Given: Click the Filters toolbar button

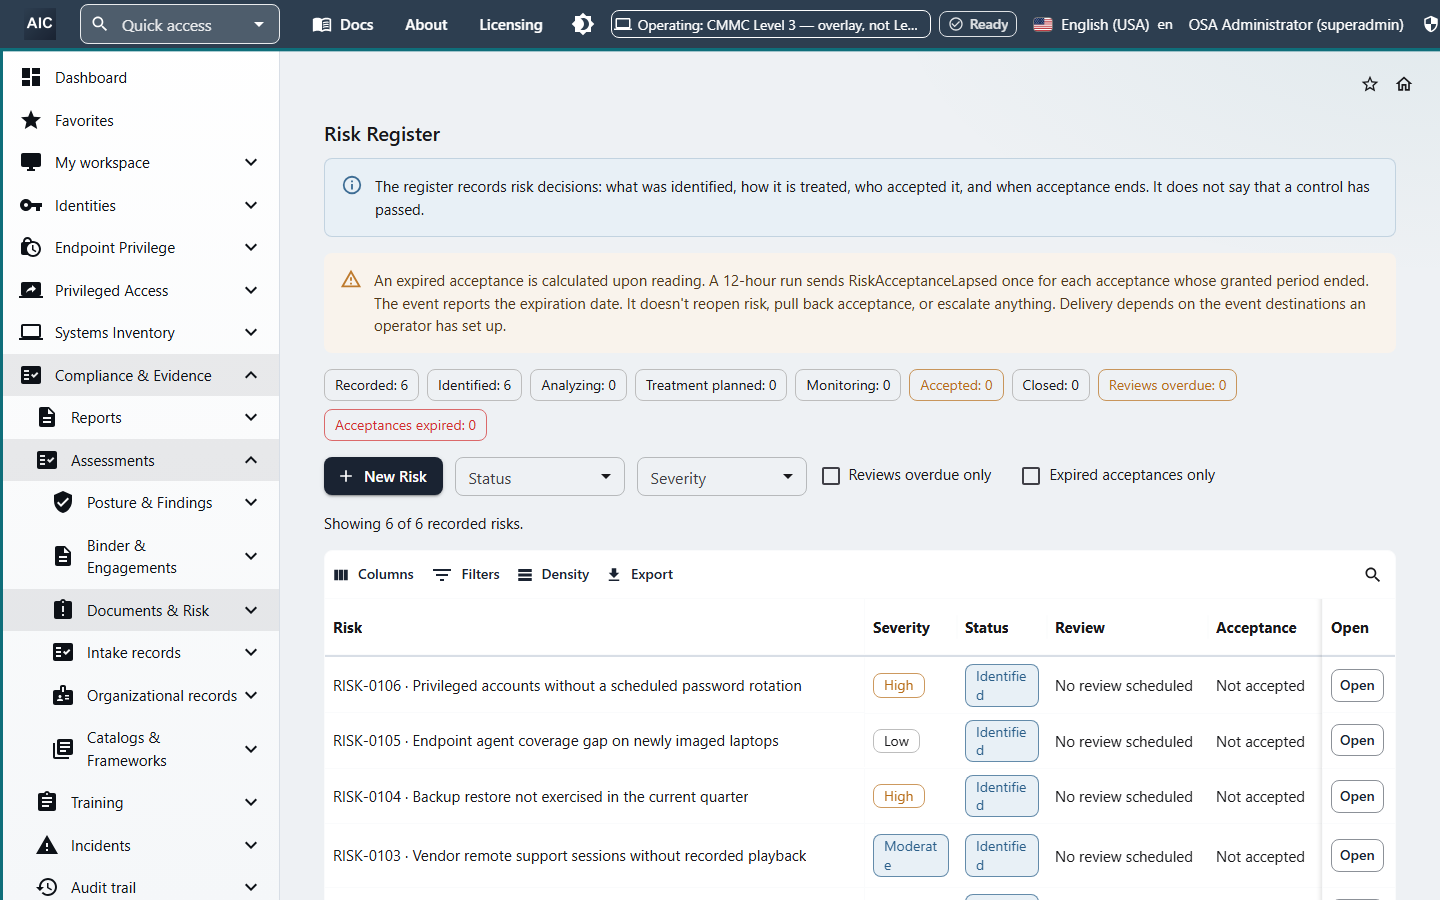Looking at the screenshot, I should [x=466, y=574].
